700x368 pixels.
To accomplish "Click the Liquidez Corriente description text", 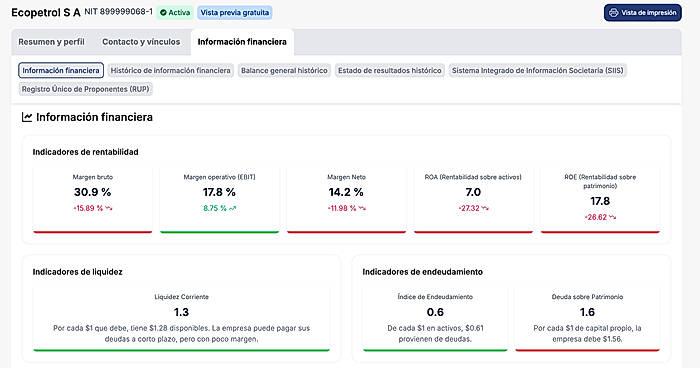I will point(181,334).
